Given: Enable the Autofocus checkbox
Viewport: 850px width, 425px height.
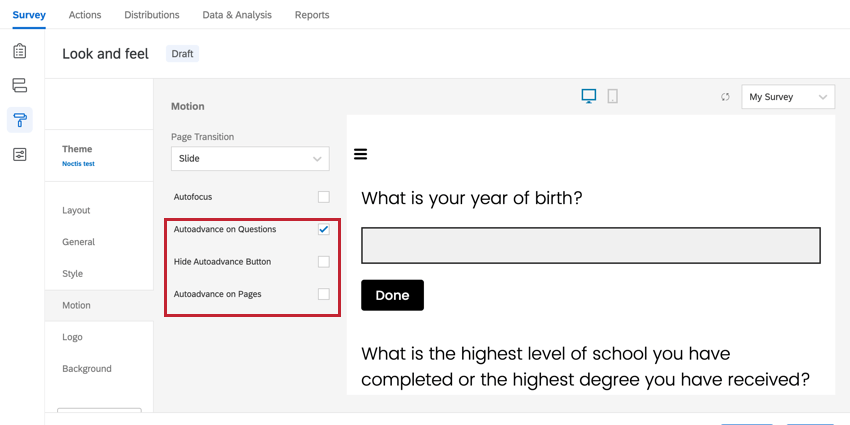Looking at the screenshot, I should point(323,197).
